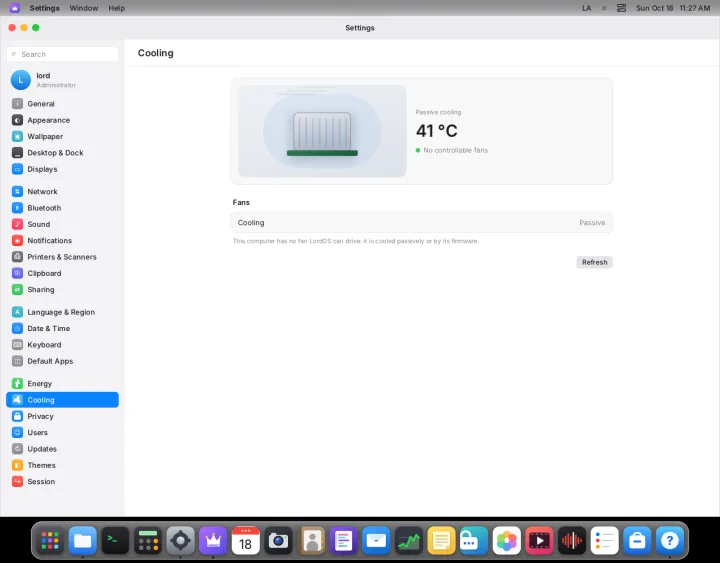Open the Contacts app in dock
720x563 pixels.
tap(311, 540)
